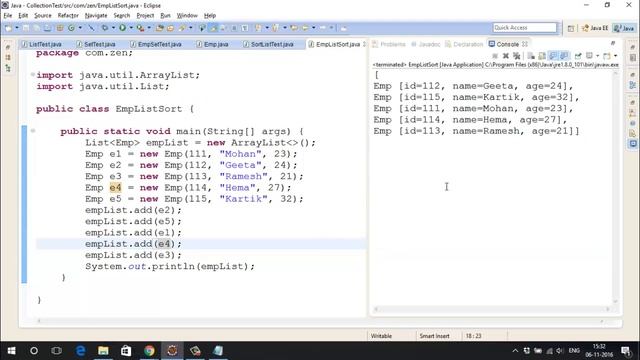Click the Open Console icon
The height and width of the screenshot is (360, 640).
coord(607,56)
